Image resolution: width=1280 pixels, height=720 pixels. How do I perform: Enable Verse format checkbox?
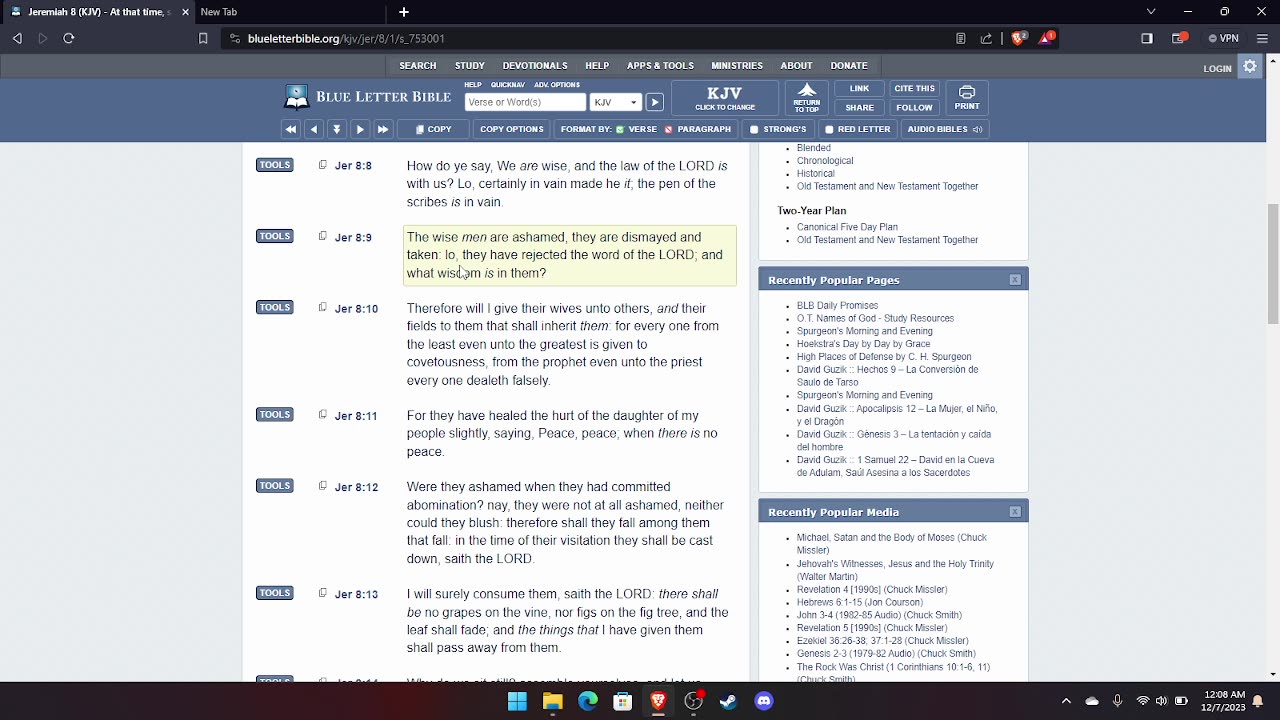621,129
